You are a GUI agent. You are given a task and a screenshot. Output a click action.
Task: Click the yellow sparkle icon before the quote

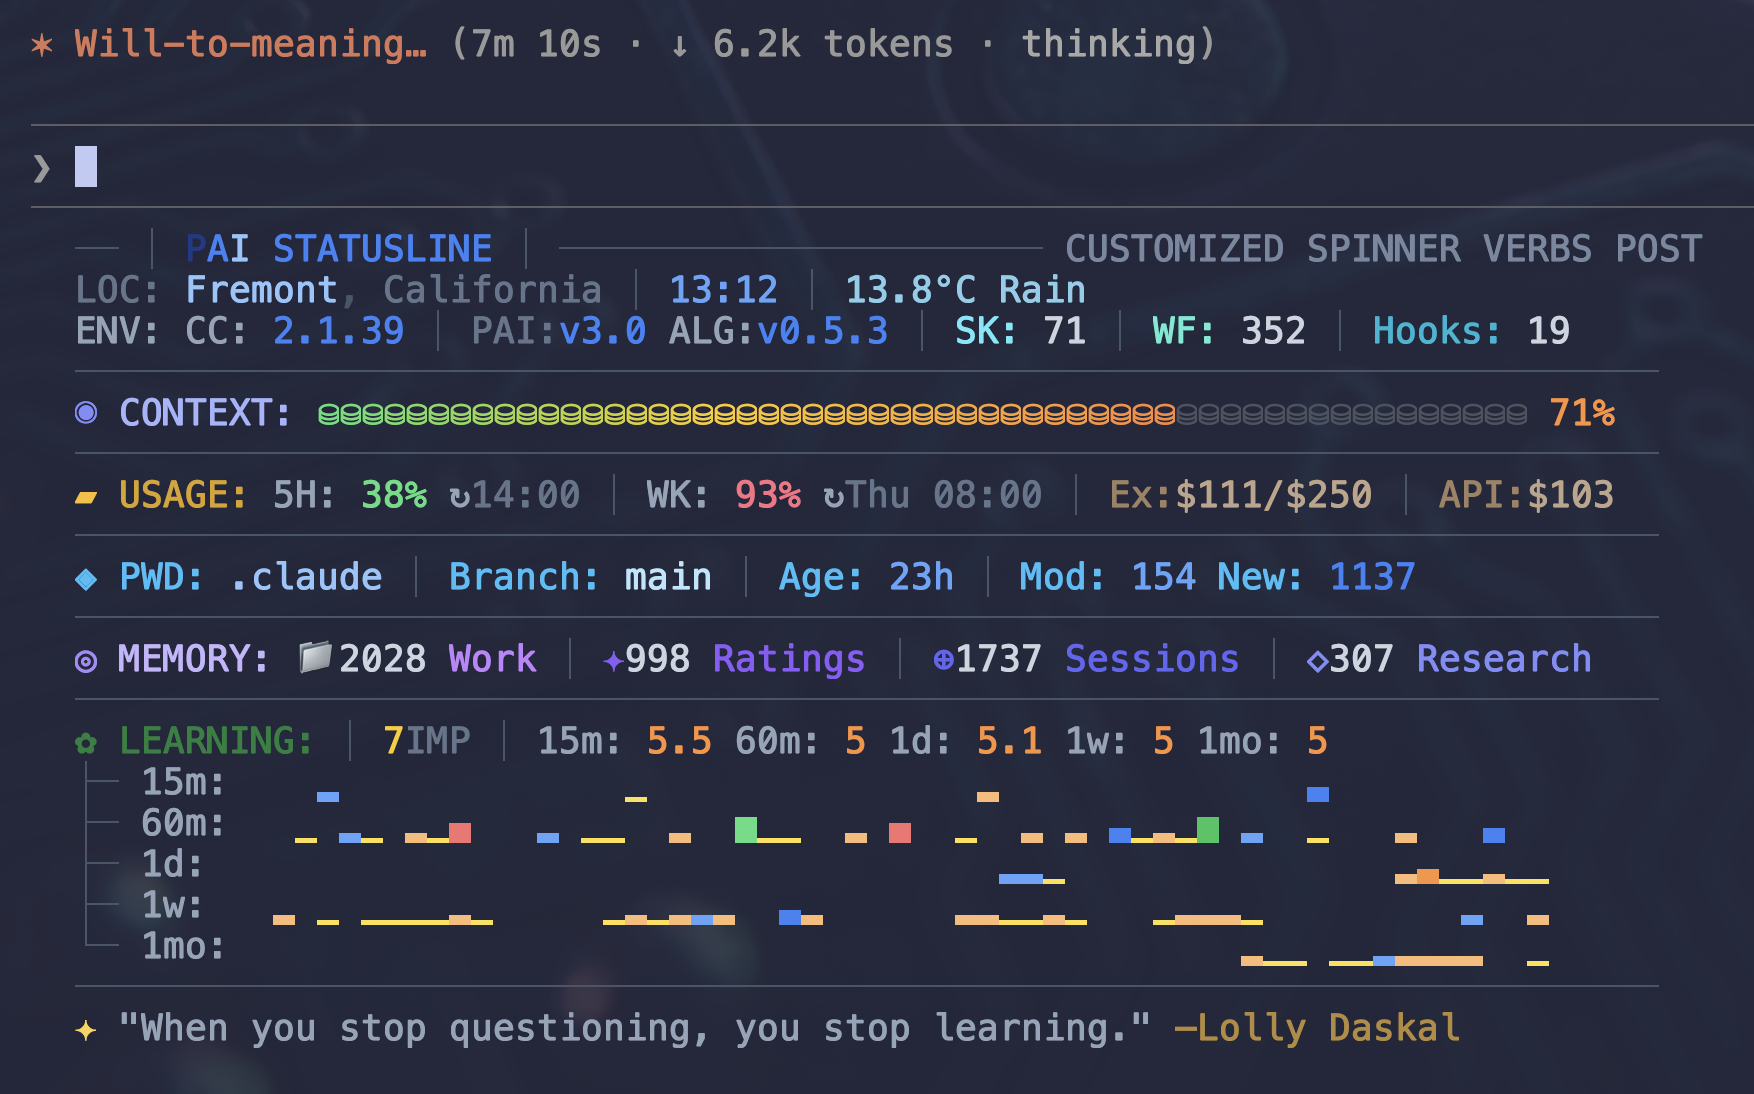click(87, 1030)
